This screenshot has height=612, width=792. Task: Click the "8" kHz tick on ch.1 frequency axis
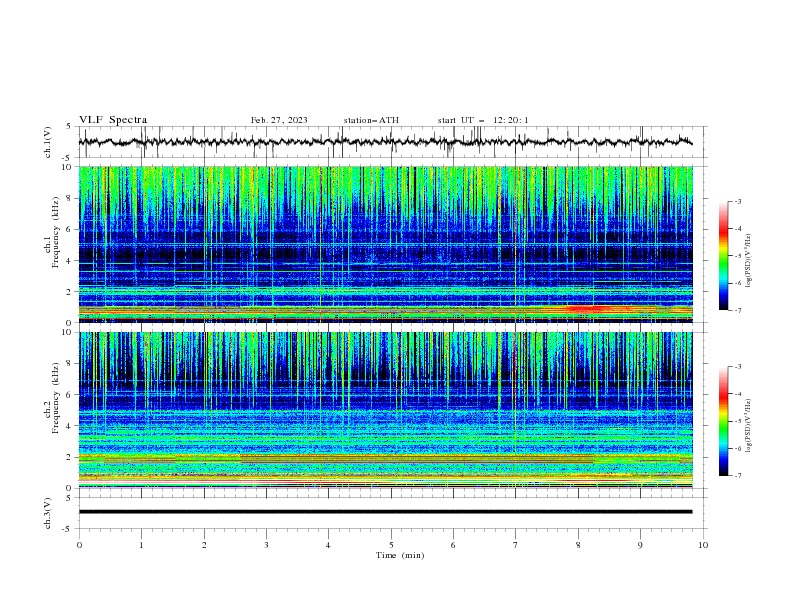click(71, 198)
